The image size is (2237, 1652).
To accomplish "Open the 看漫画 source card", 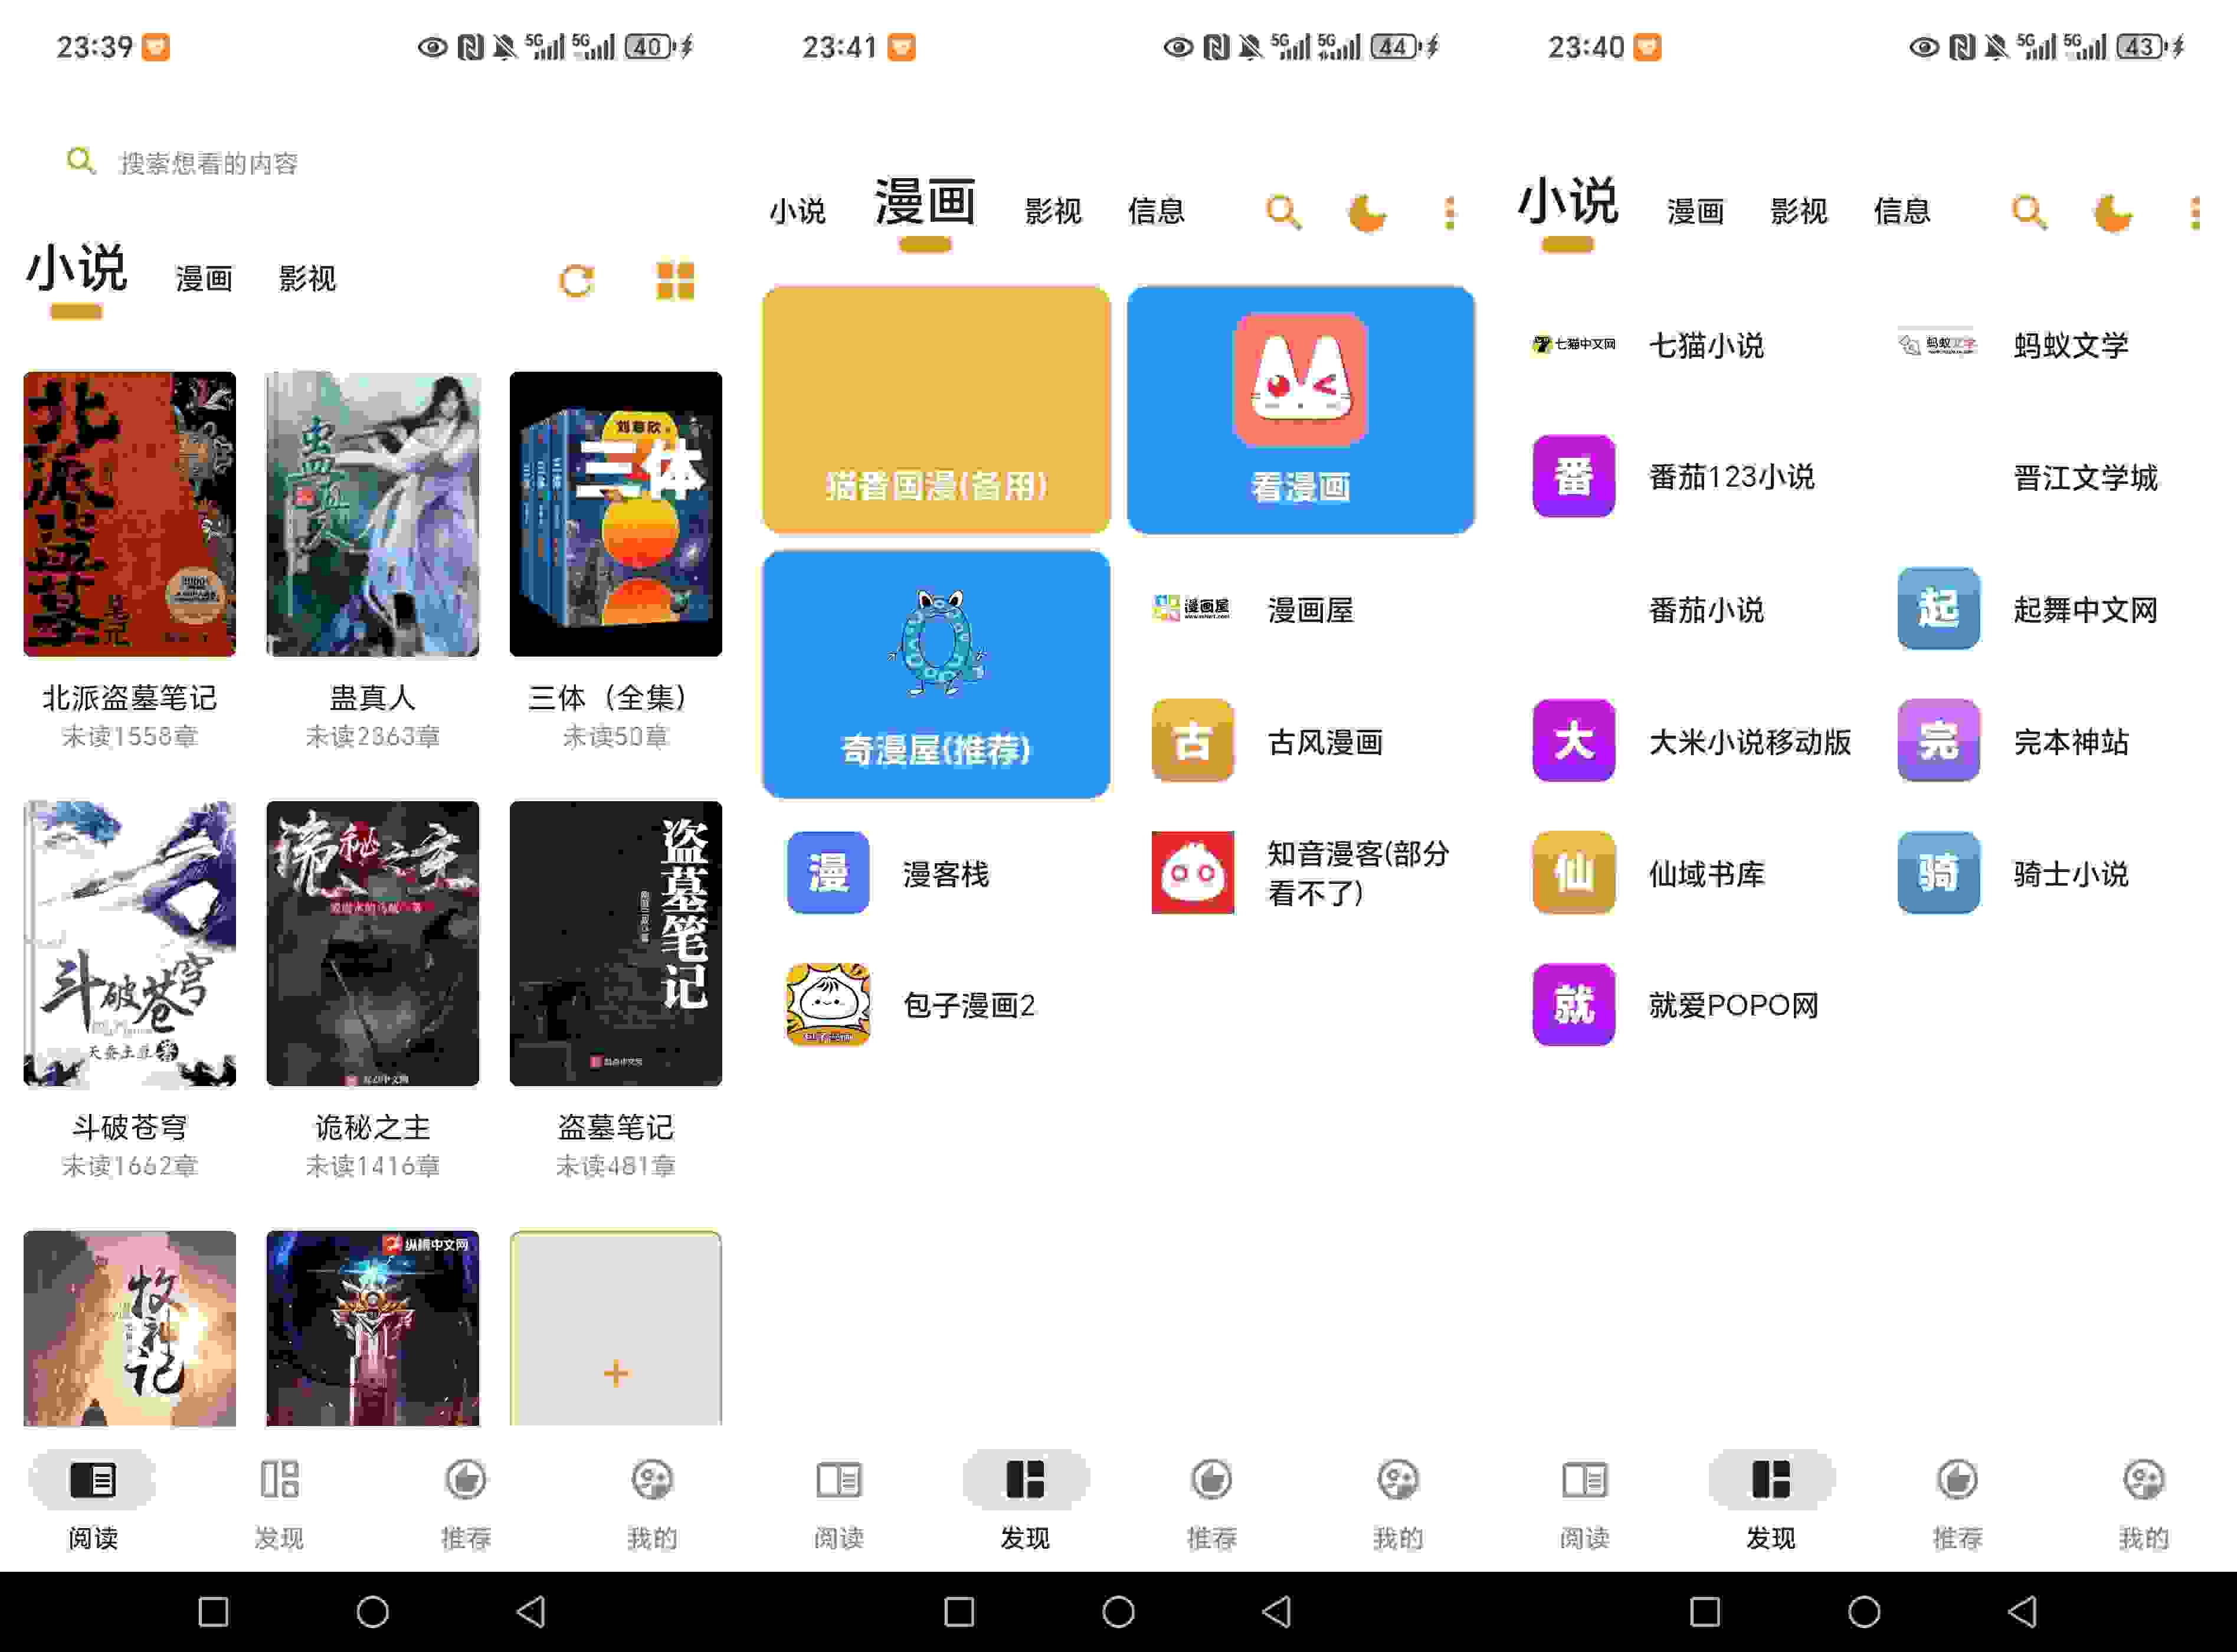I will pyautogui.click(x=1300, y=410).
